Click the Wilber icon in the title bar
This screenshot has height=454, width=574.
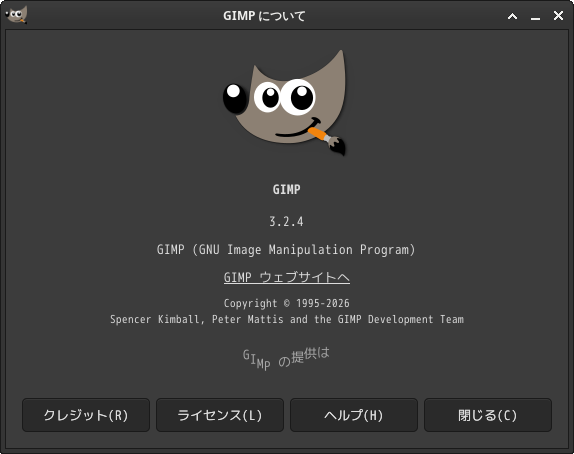(x=16, y=15)
